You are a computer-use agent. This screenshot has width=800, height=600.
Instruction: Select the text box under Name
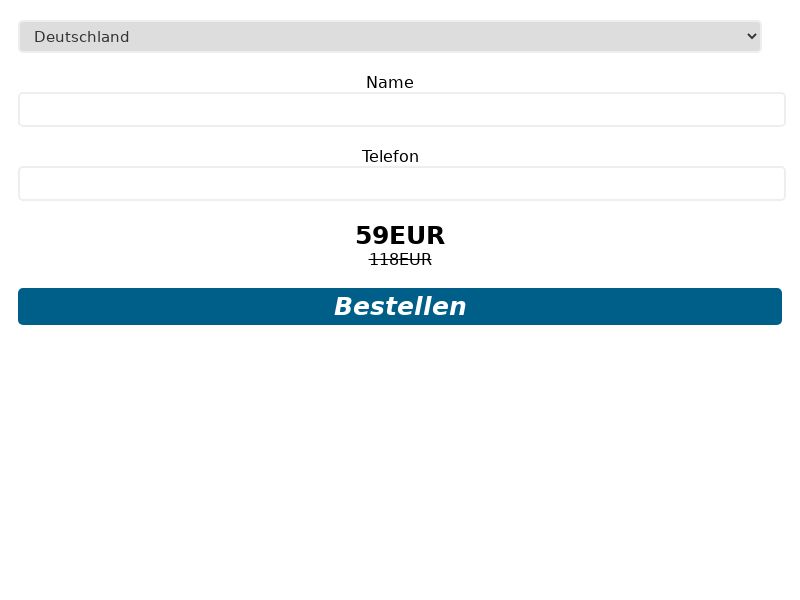pos(401,110)
